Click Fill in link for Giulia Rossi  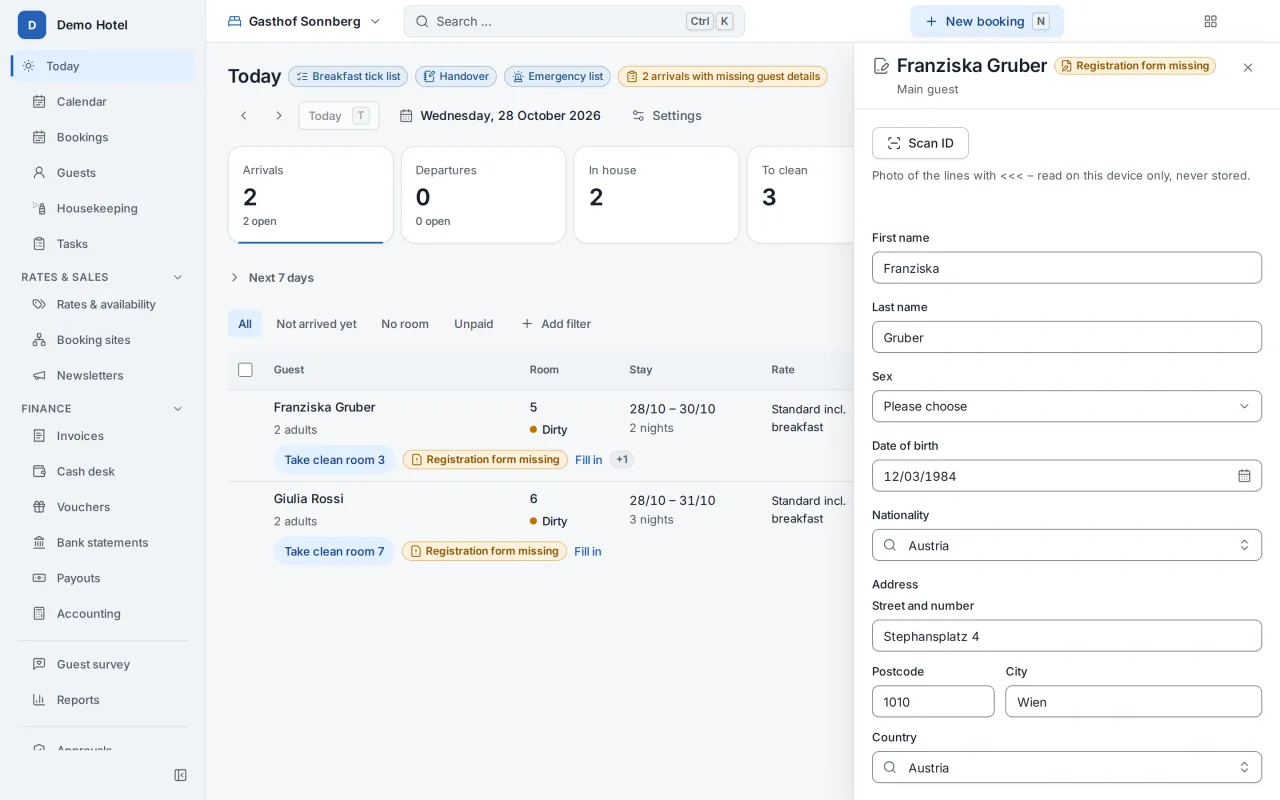(x=588, y=551)
